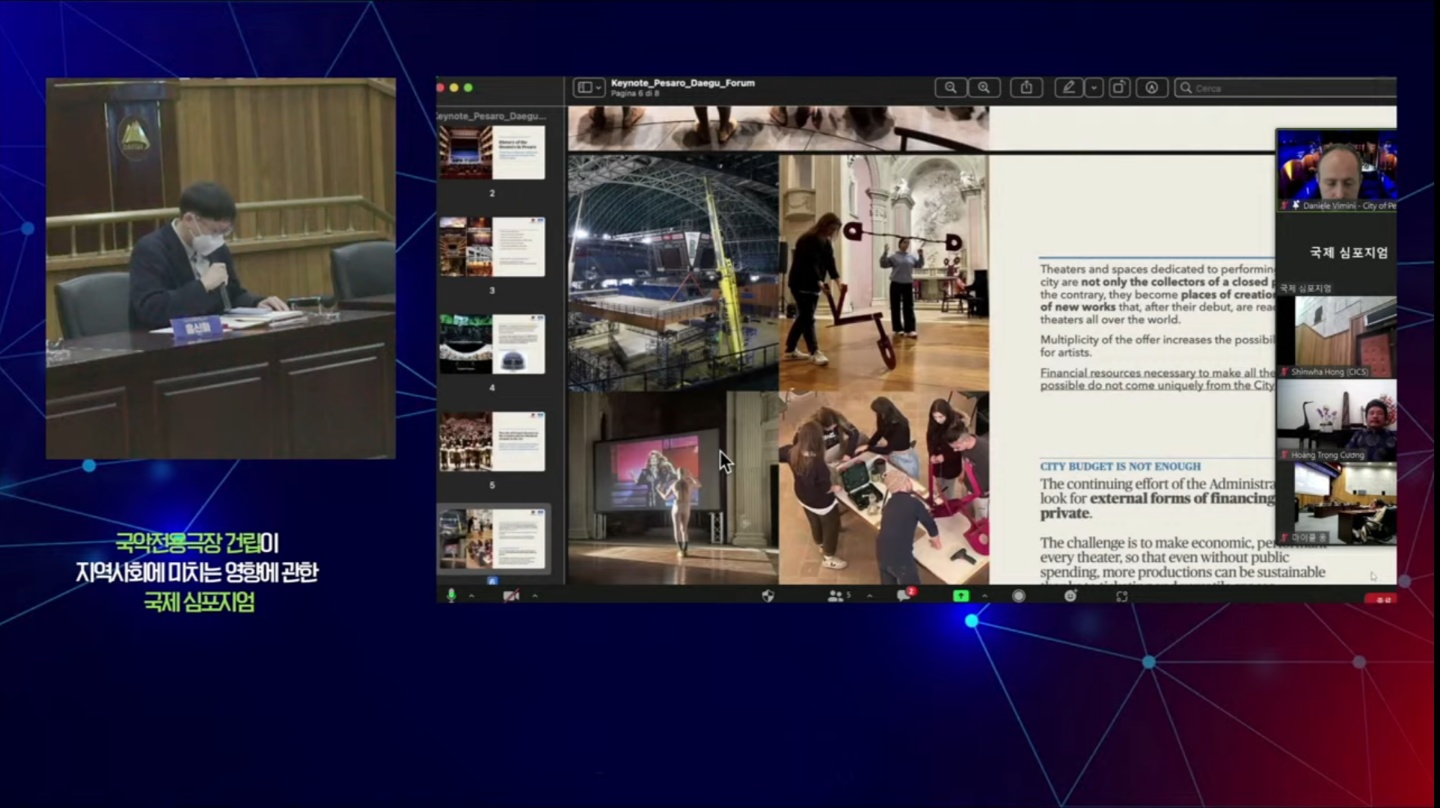Open the Zoom participants panel
The width and height of the screenshot is (1440, 808).
[837, 596]
